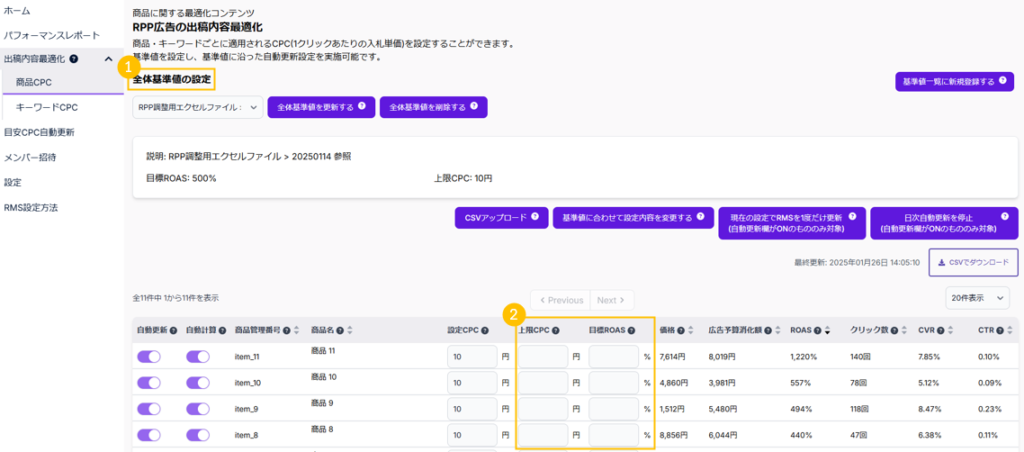Collapse the 出稿内容最適化 sidebar section
The width and height of the screenshot is (1024, 452).
pos(108,59)
